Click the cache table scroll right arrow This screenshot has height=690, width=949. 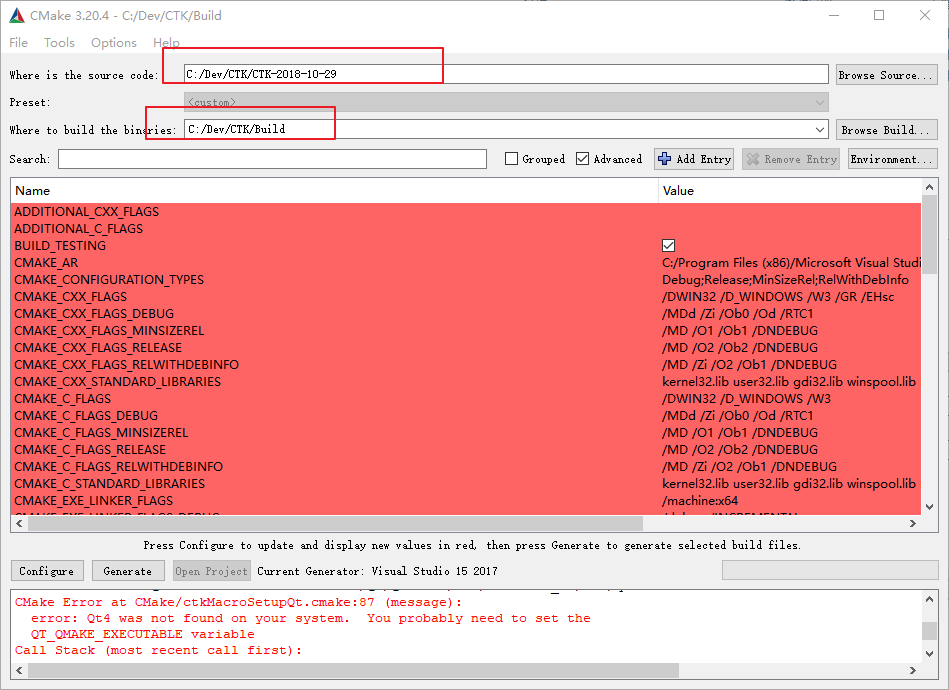pos(913,524)
